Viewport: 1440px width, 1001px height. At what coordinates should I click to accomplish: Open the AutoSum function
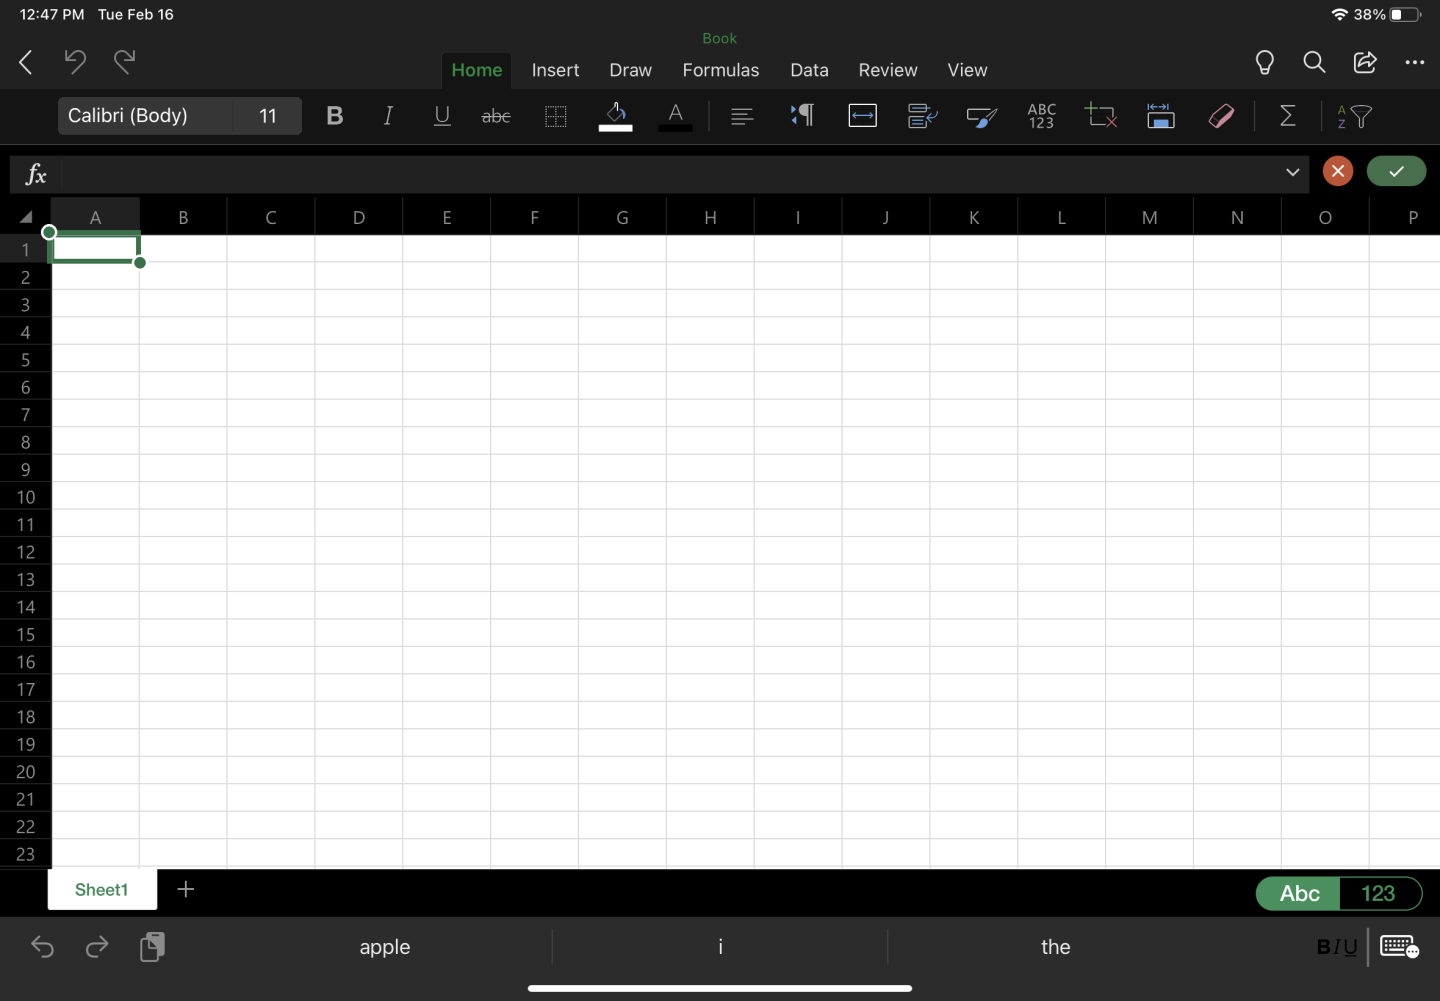[x=1287, y=116]
